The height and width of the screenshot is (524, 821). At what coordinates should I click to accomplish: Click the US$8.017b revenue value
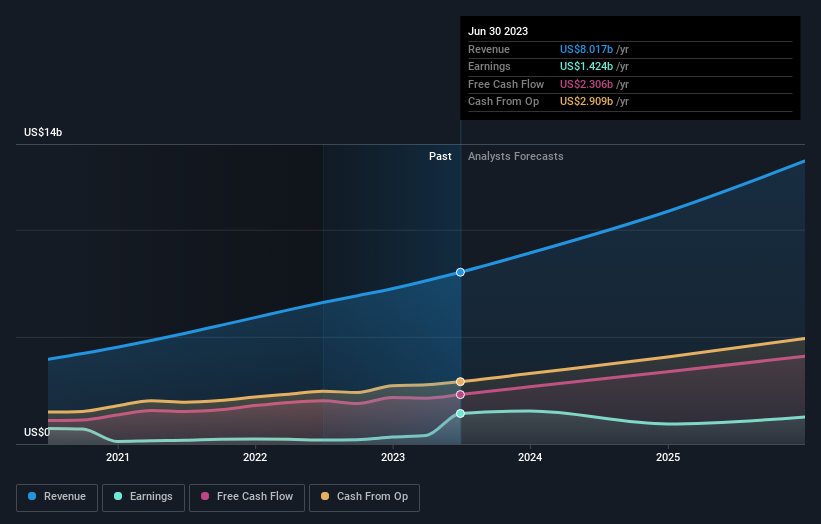586,49
